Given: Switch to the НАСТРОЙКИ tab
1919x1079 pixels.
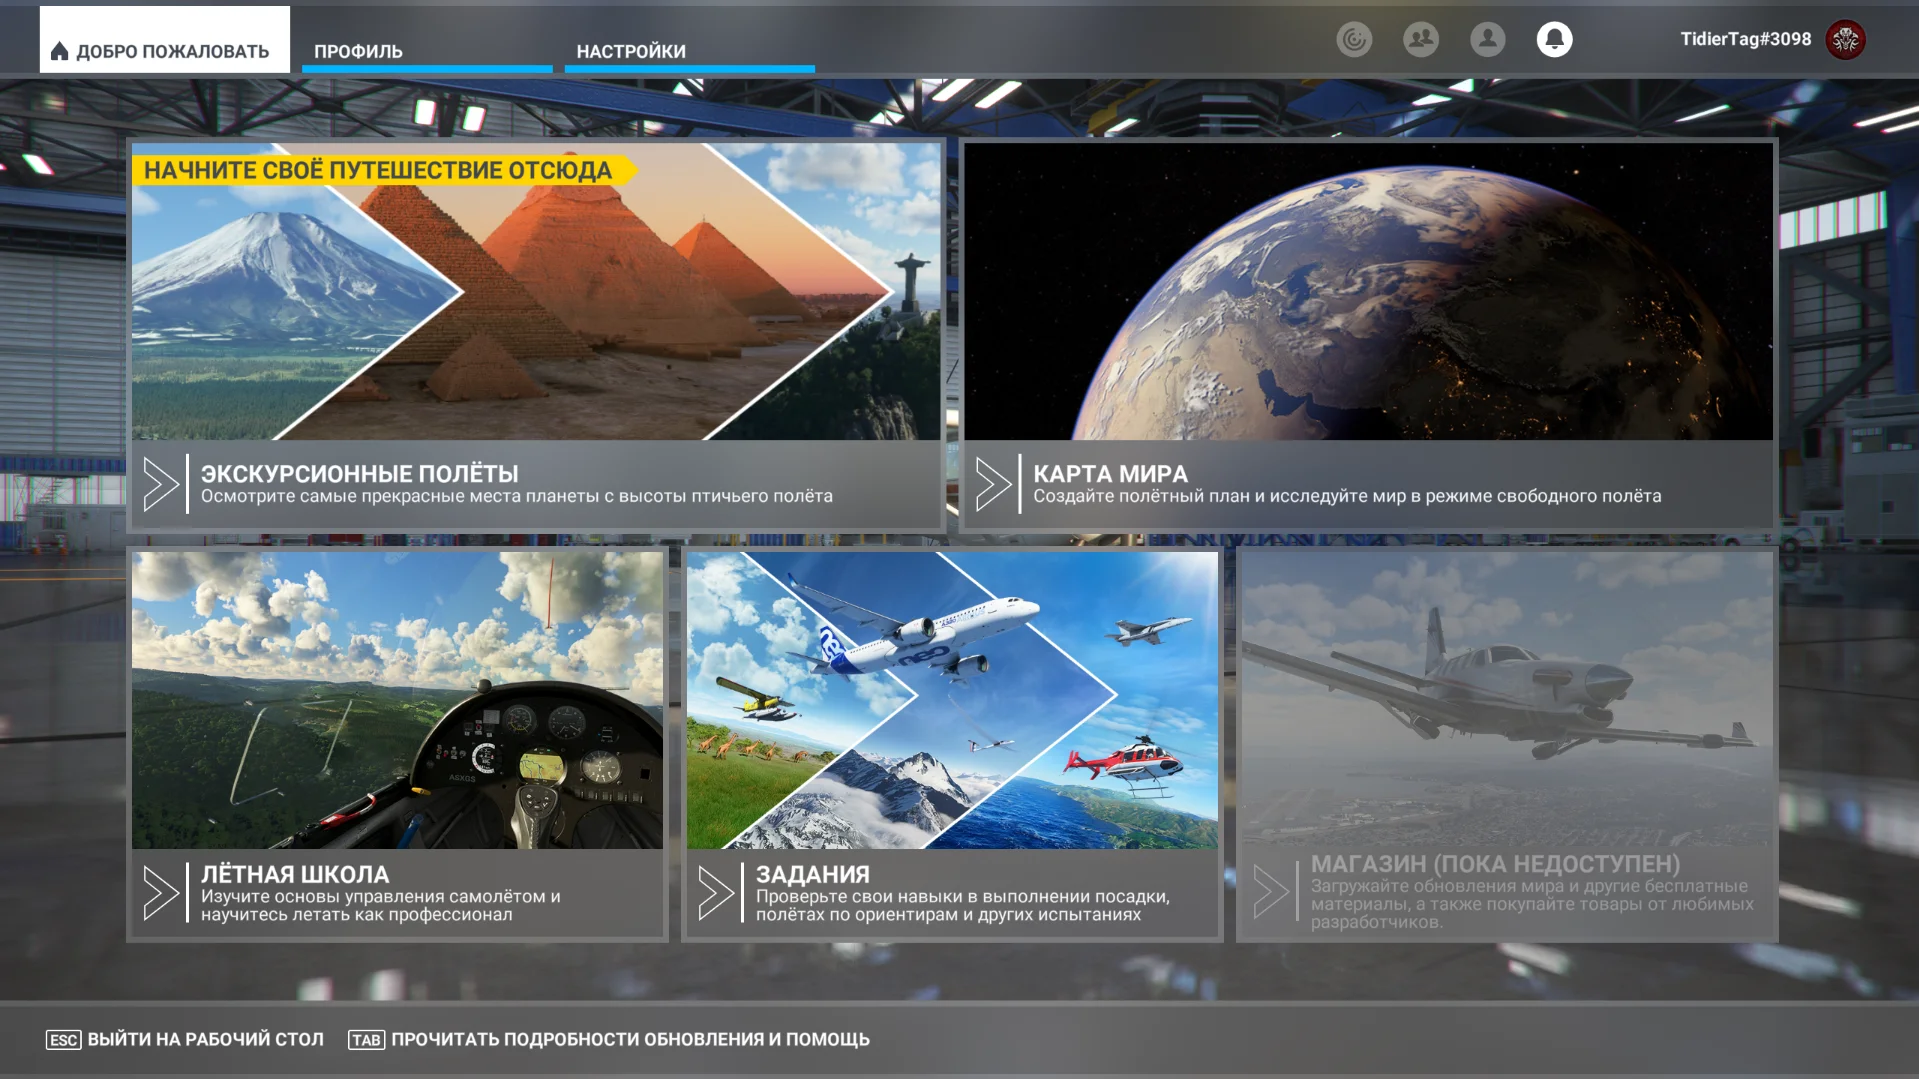Looking at the screenshot, I should [689, 50].
